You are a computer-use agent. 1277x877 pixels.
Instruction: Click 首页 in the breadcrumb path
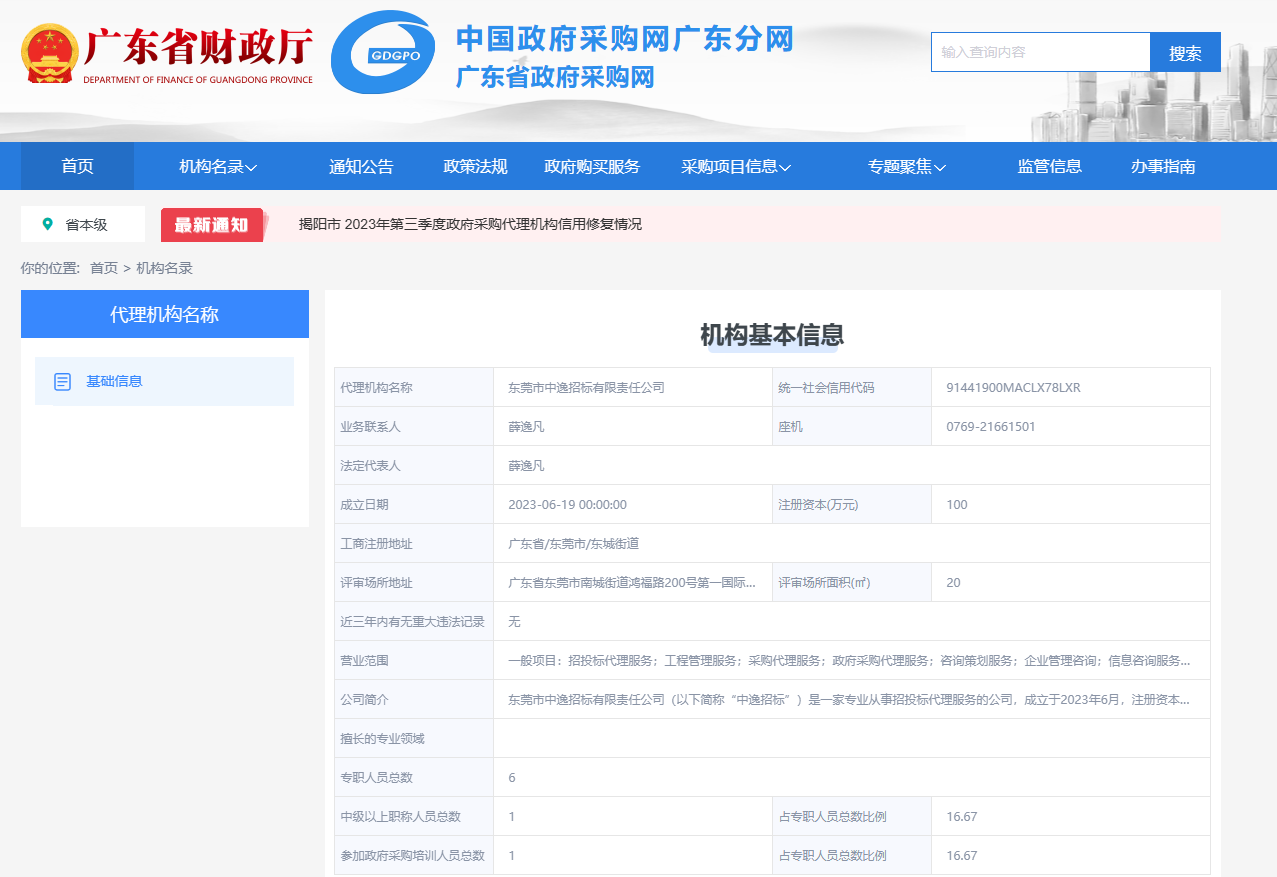click(104, 268)
